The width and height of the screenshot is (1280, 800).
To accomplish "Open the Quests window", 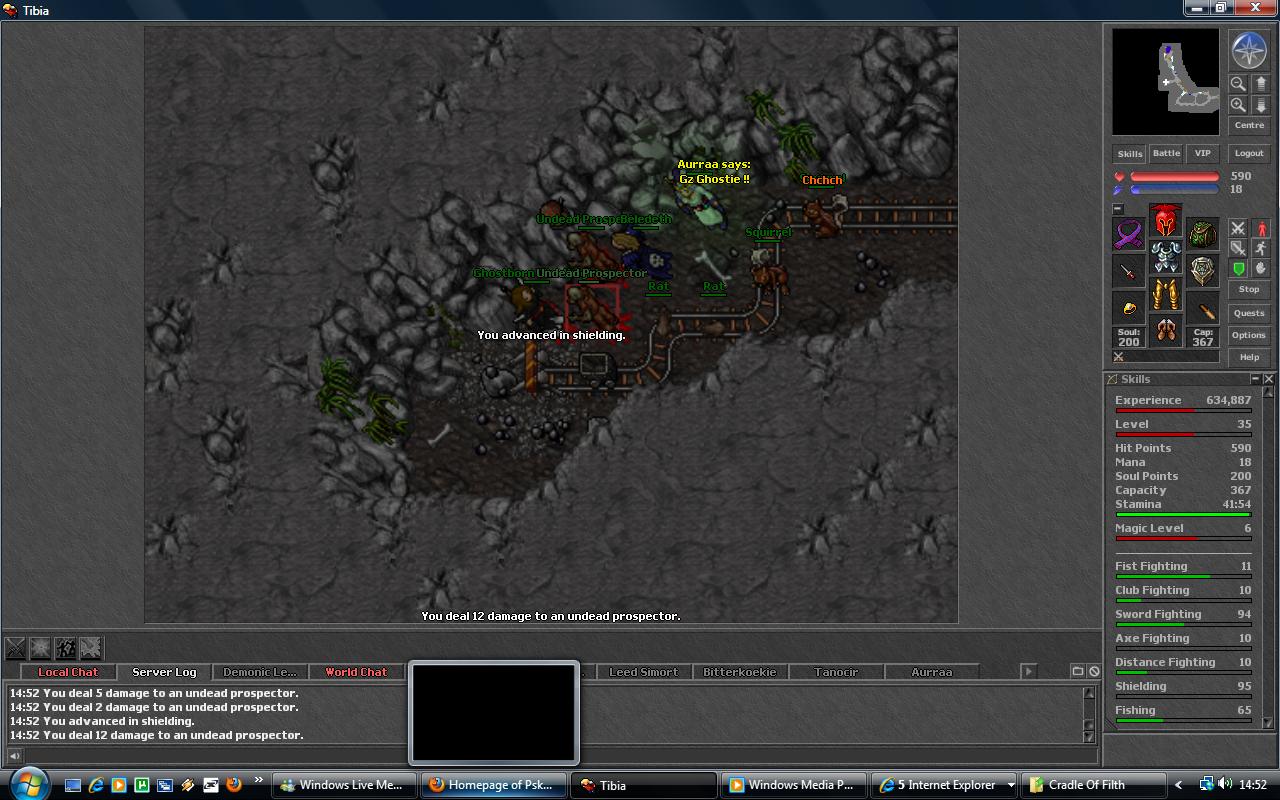I will click(x=1249, y=313).
